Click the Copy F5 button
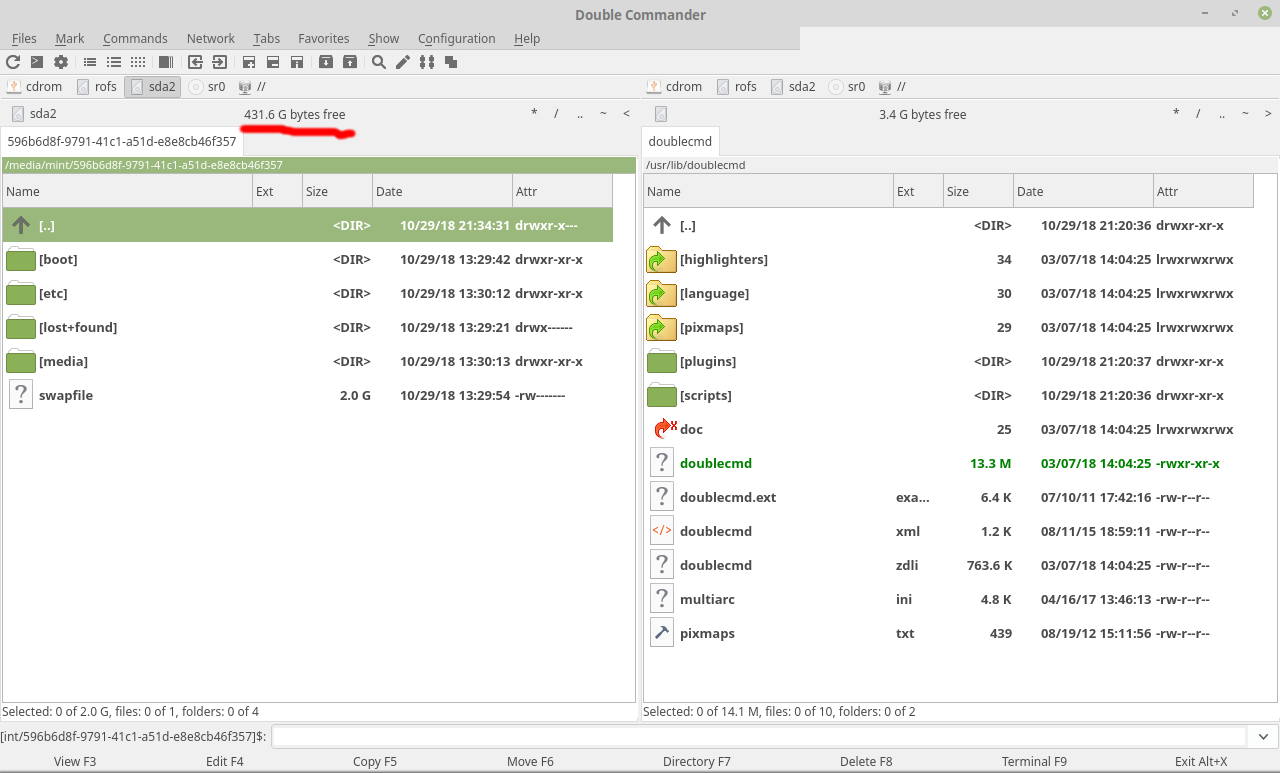The width and height of the screenshot is (1280, 773). point(375,761)
